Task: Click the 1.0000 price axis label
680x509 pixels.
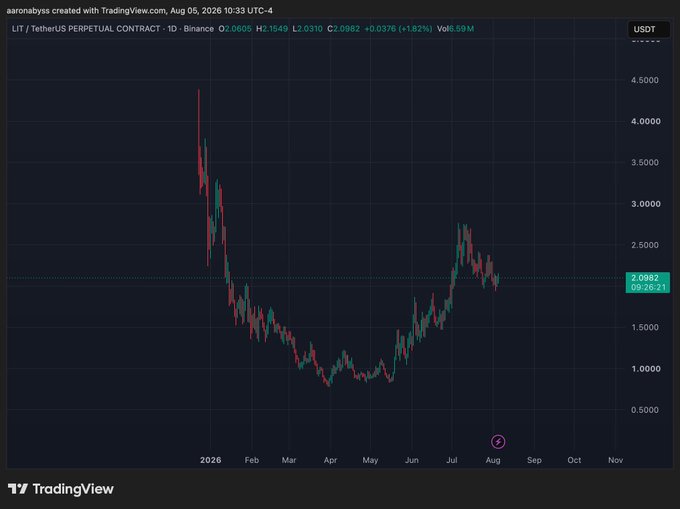Action: 646,369
